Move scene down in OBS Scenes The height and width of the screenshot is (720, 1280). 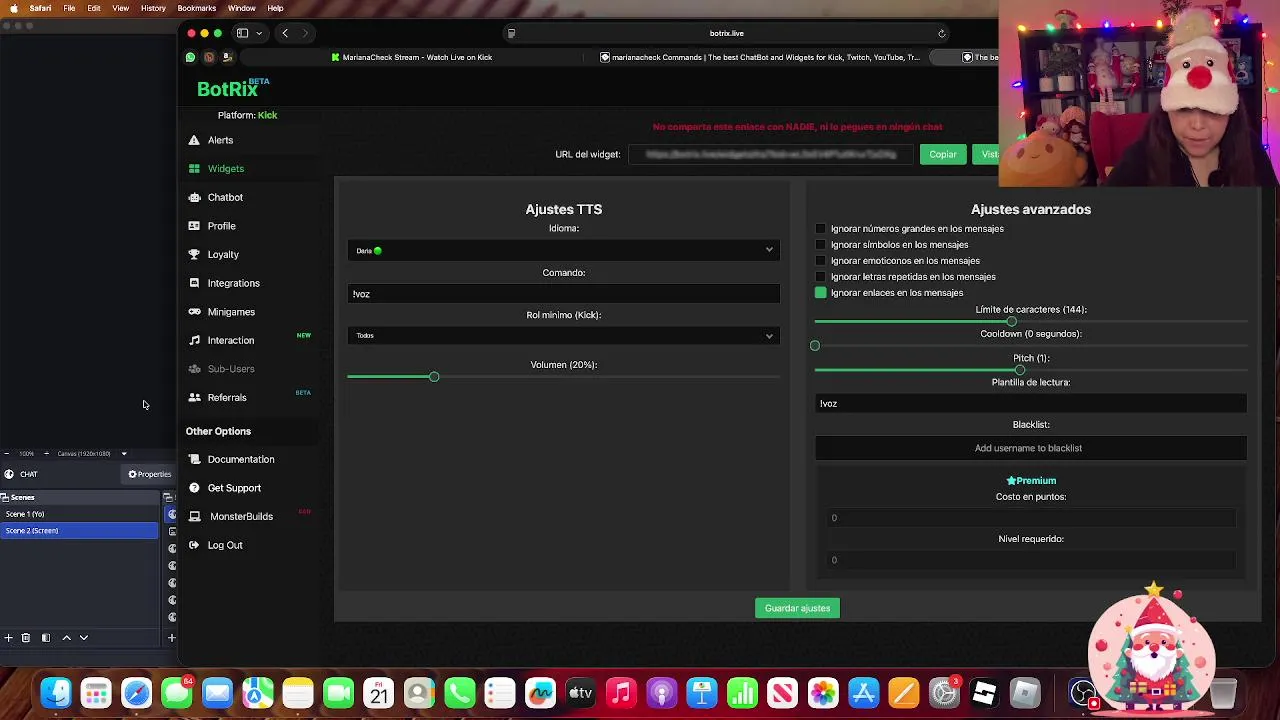84,637
